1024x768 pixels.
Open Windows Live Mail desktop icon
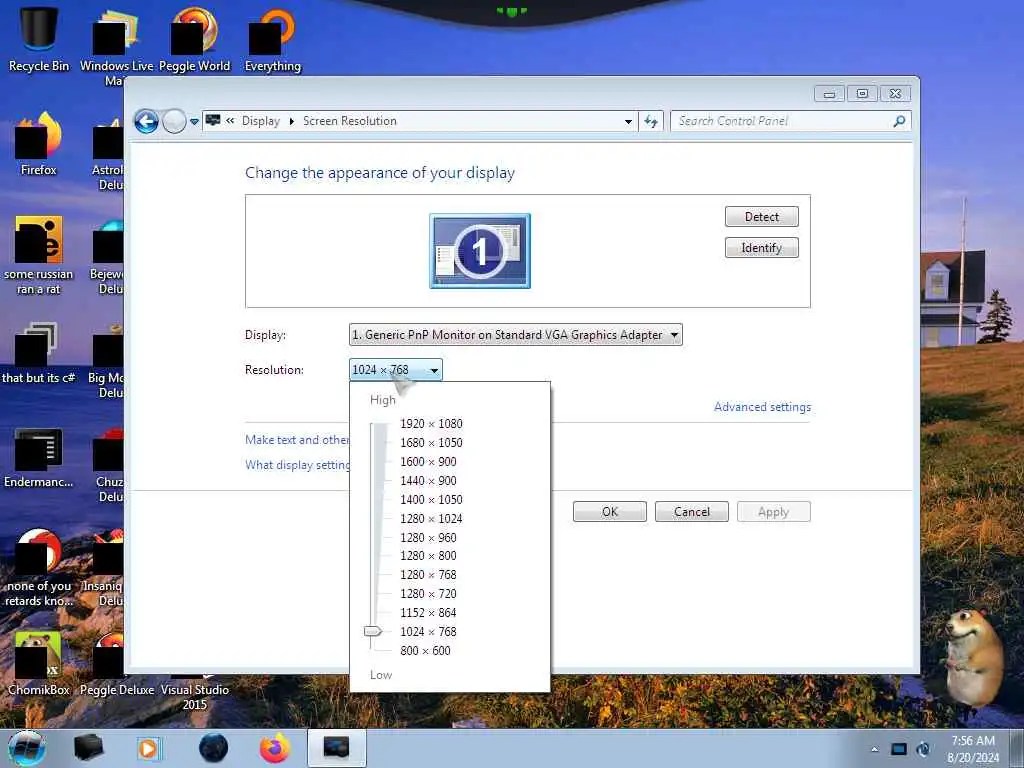tap(116, 46)
